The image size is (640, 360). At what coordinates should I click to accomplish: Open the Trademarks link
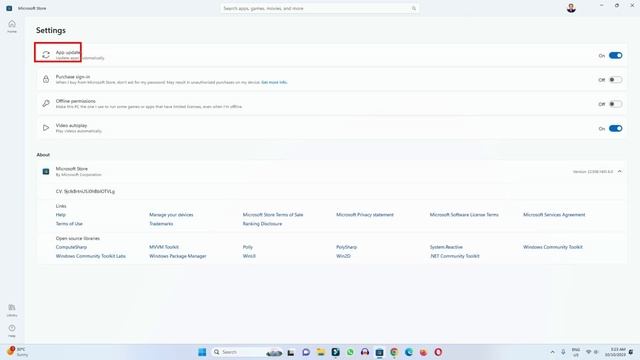161,224
